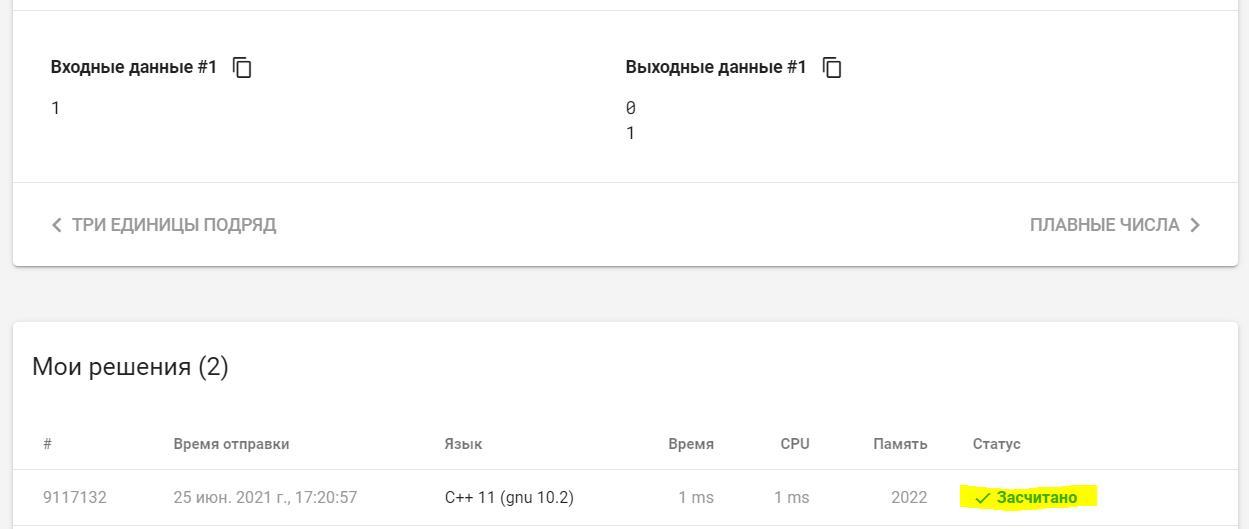Click the Выходные данные #1 heading
Screen dimensions: 1249x529
coord(715,67)
